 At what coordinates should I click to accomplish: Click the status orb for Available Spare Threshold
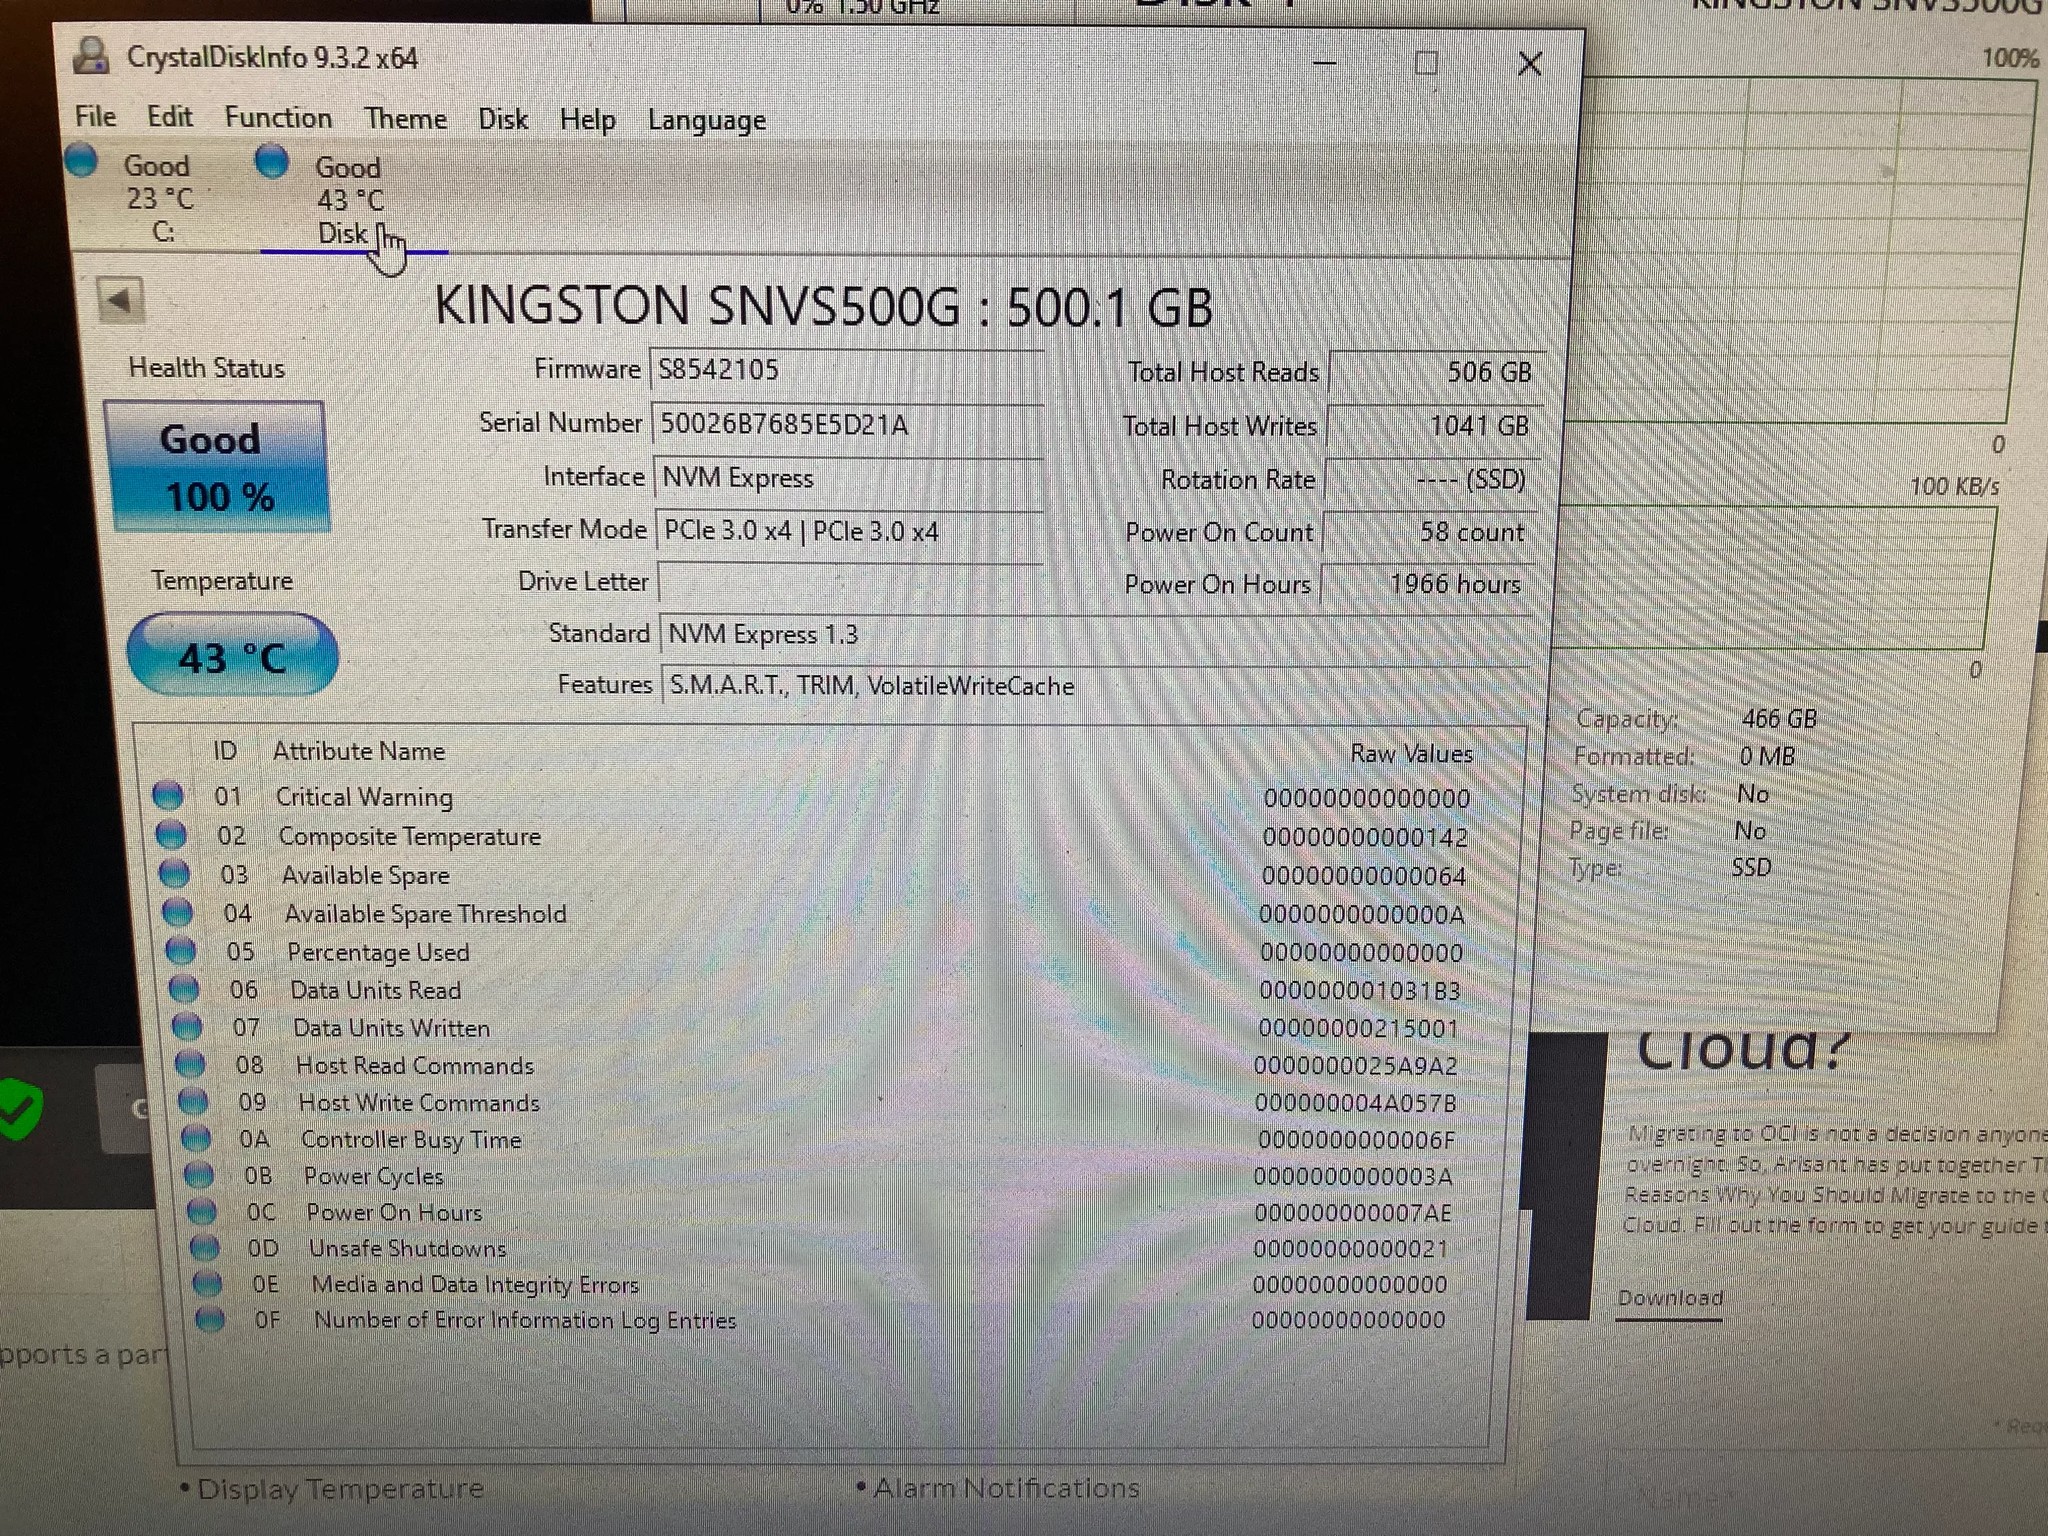(177, 912)
